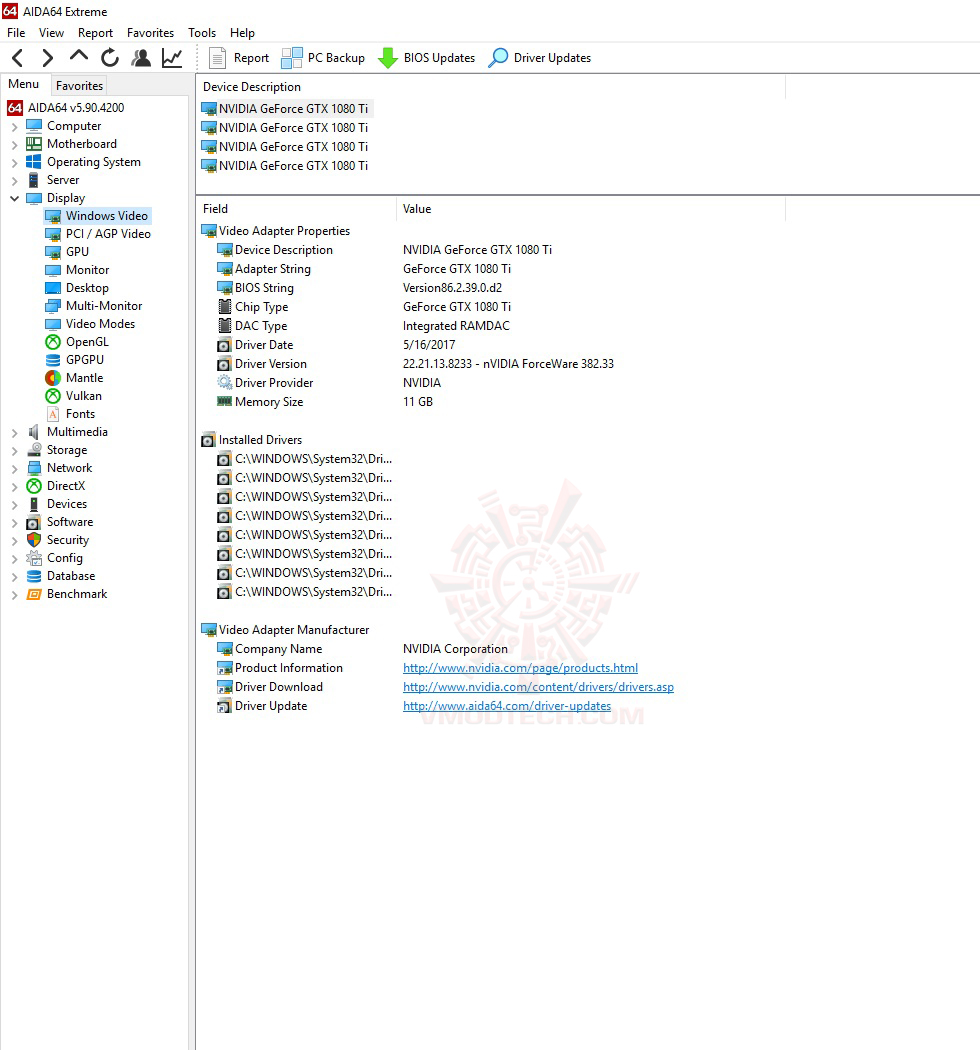Expand the Motherboard tree node

tap(14, 145)
